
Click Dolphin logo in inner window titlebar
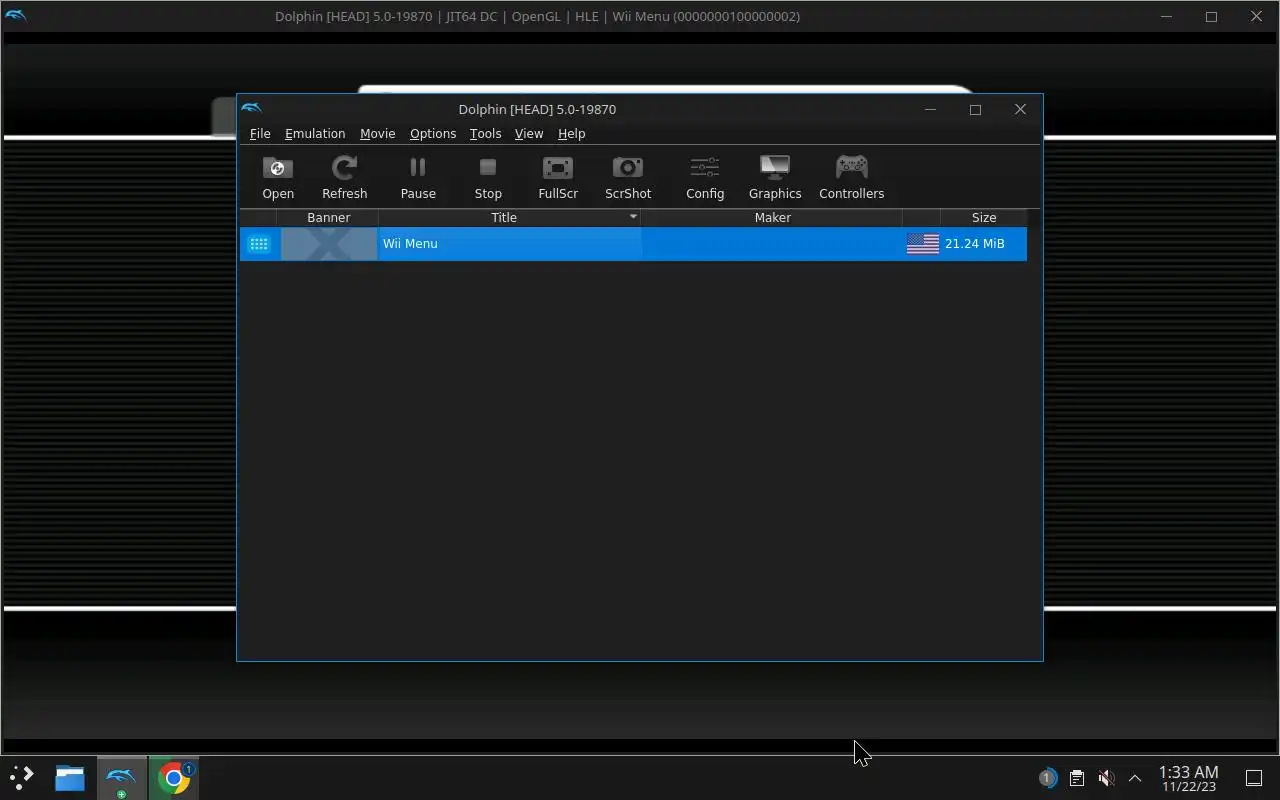click(x=252, y=109)
